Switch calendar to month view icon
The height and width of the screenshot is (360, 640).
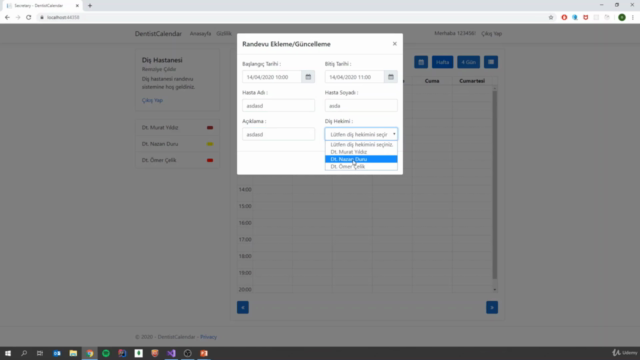point(421,62)
